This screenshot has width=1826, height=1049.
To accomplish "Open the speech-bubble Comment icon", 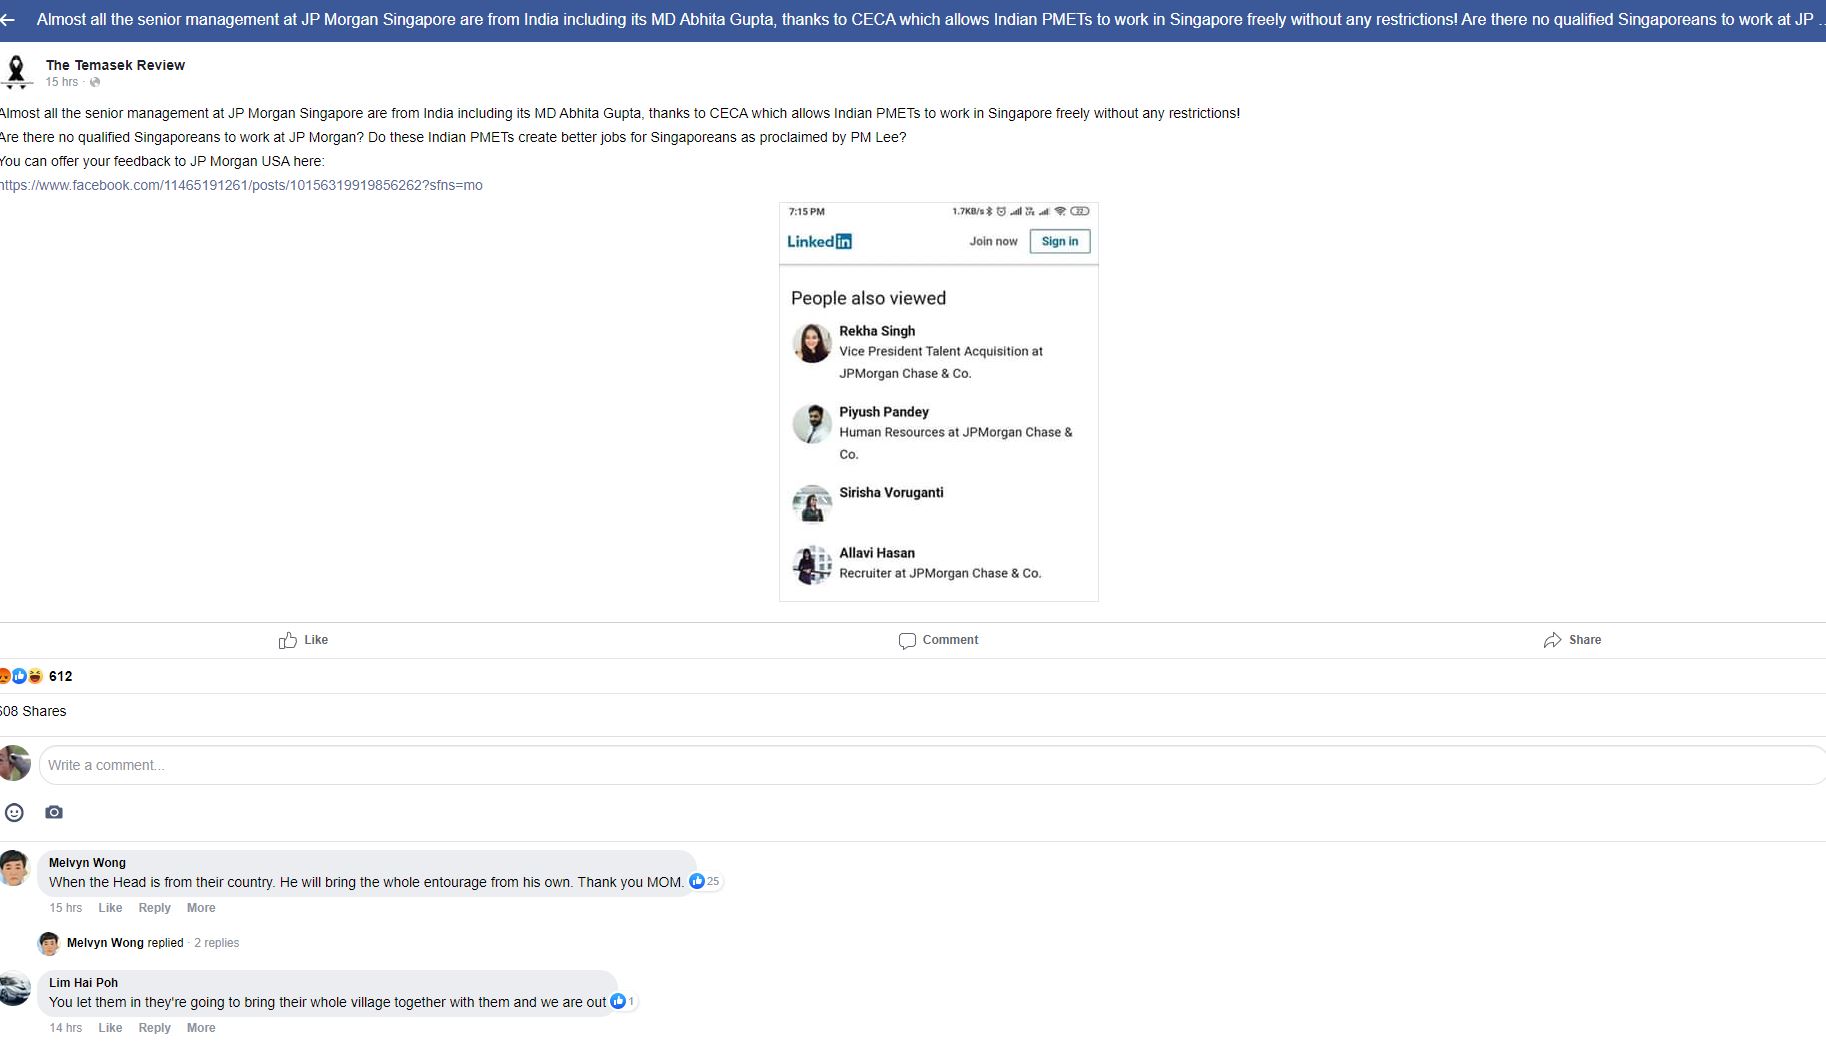I will click(907, 640).
